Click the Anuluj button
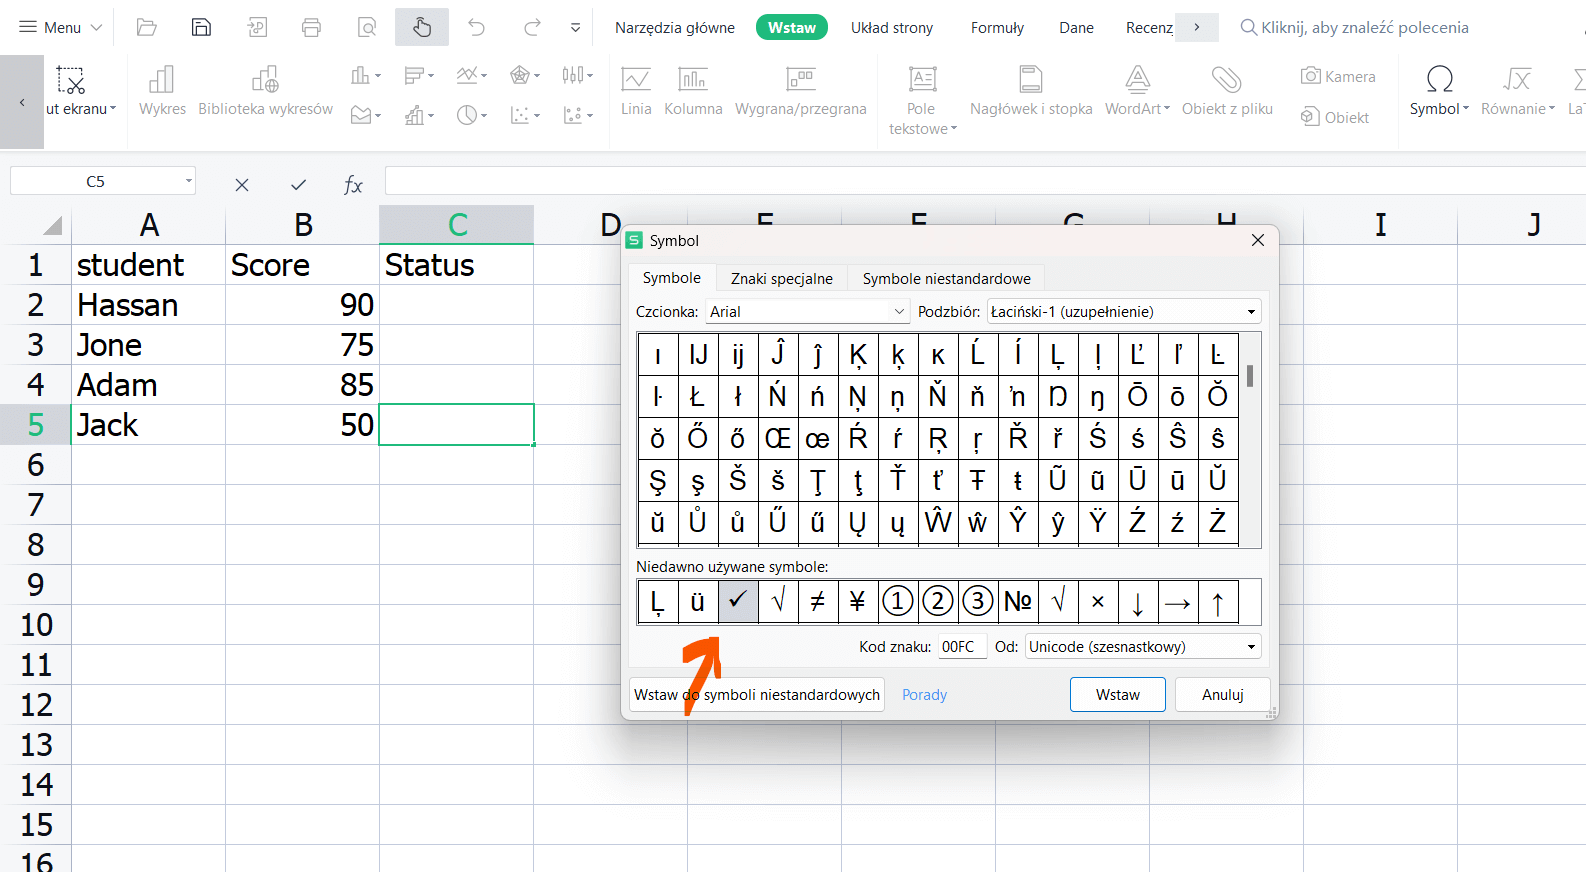 click(1222, 695)
